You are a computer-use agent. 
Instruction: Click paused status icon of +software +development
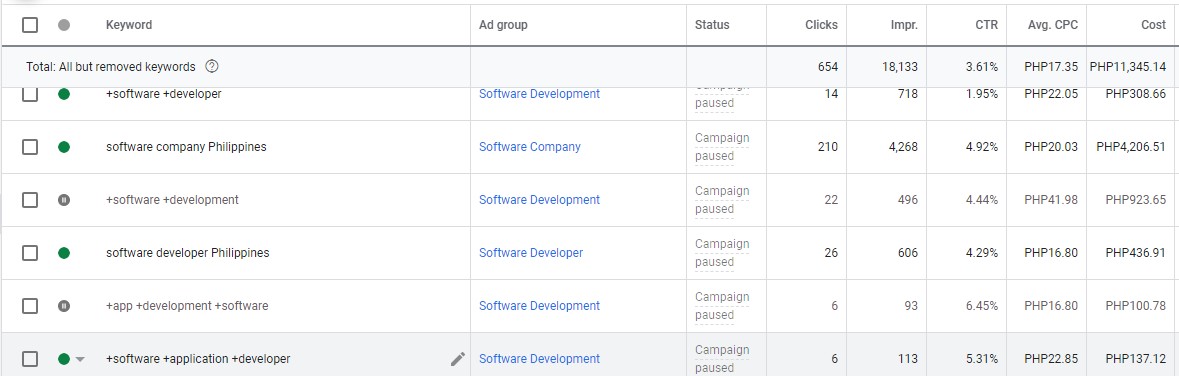pos(64,200)
